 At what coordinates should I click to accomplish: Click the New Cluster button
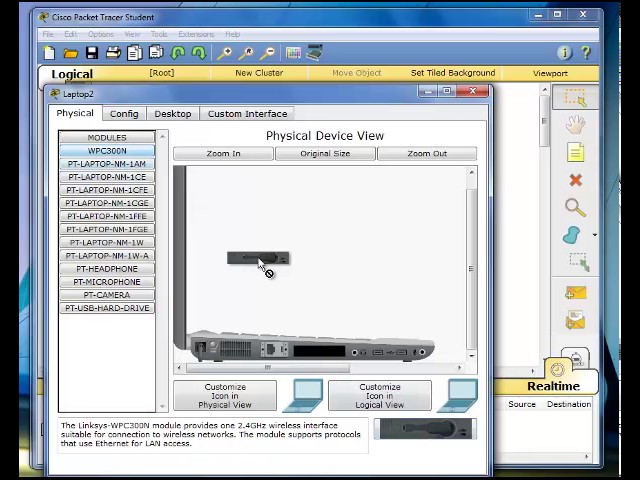point(259,73)
